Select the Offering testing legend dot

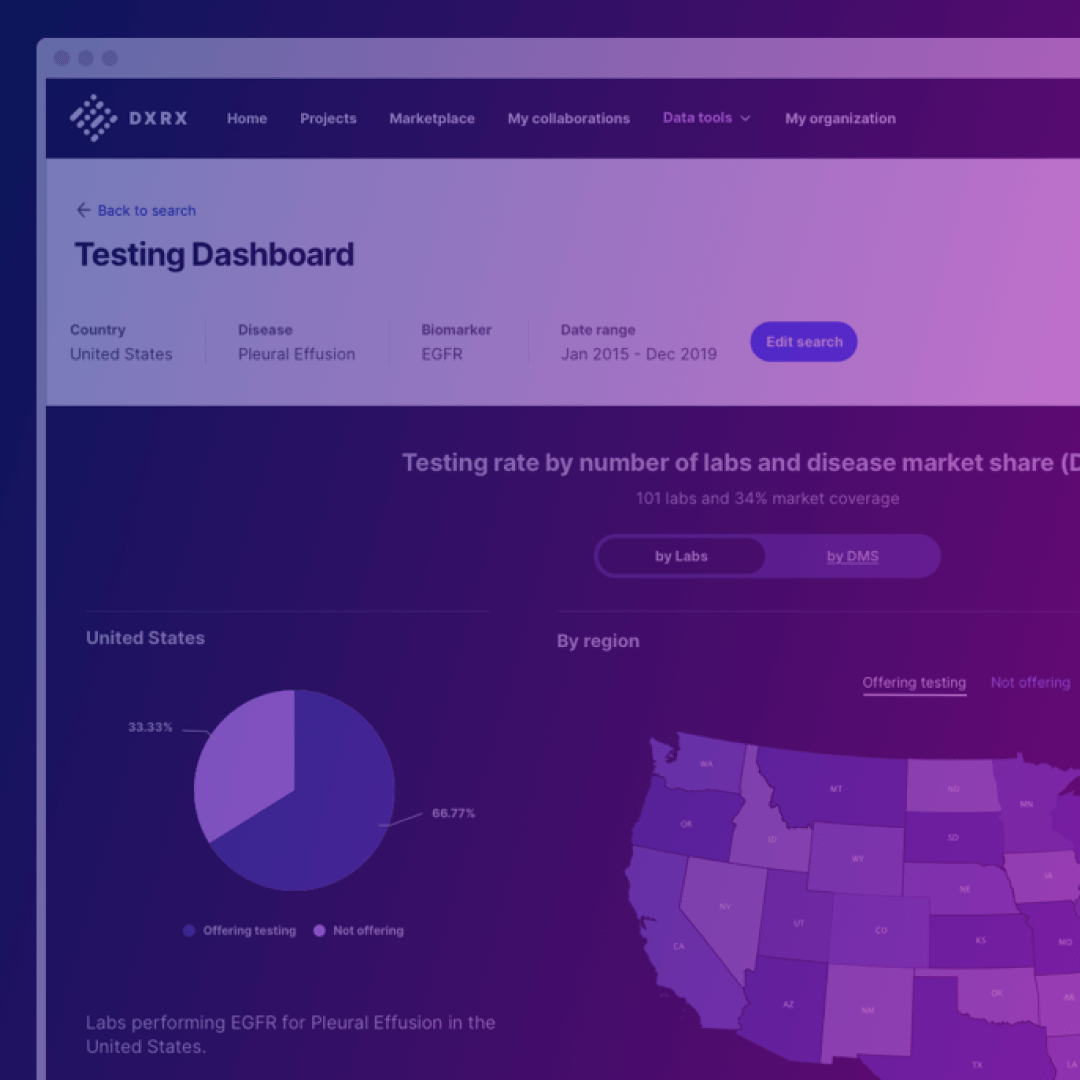188,930
